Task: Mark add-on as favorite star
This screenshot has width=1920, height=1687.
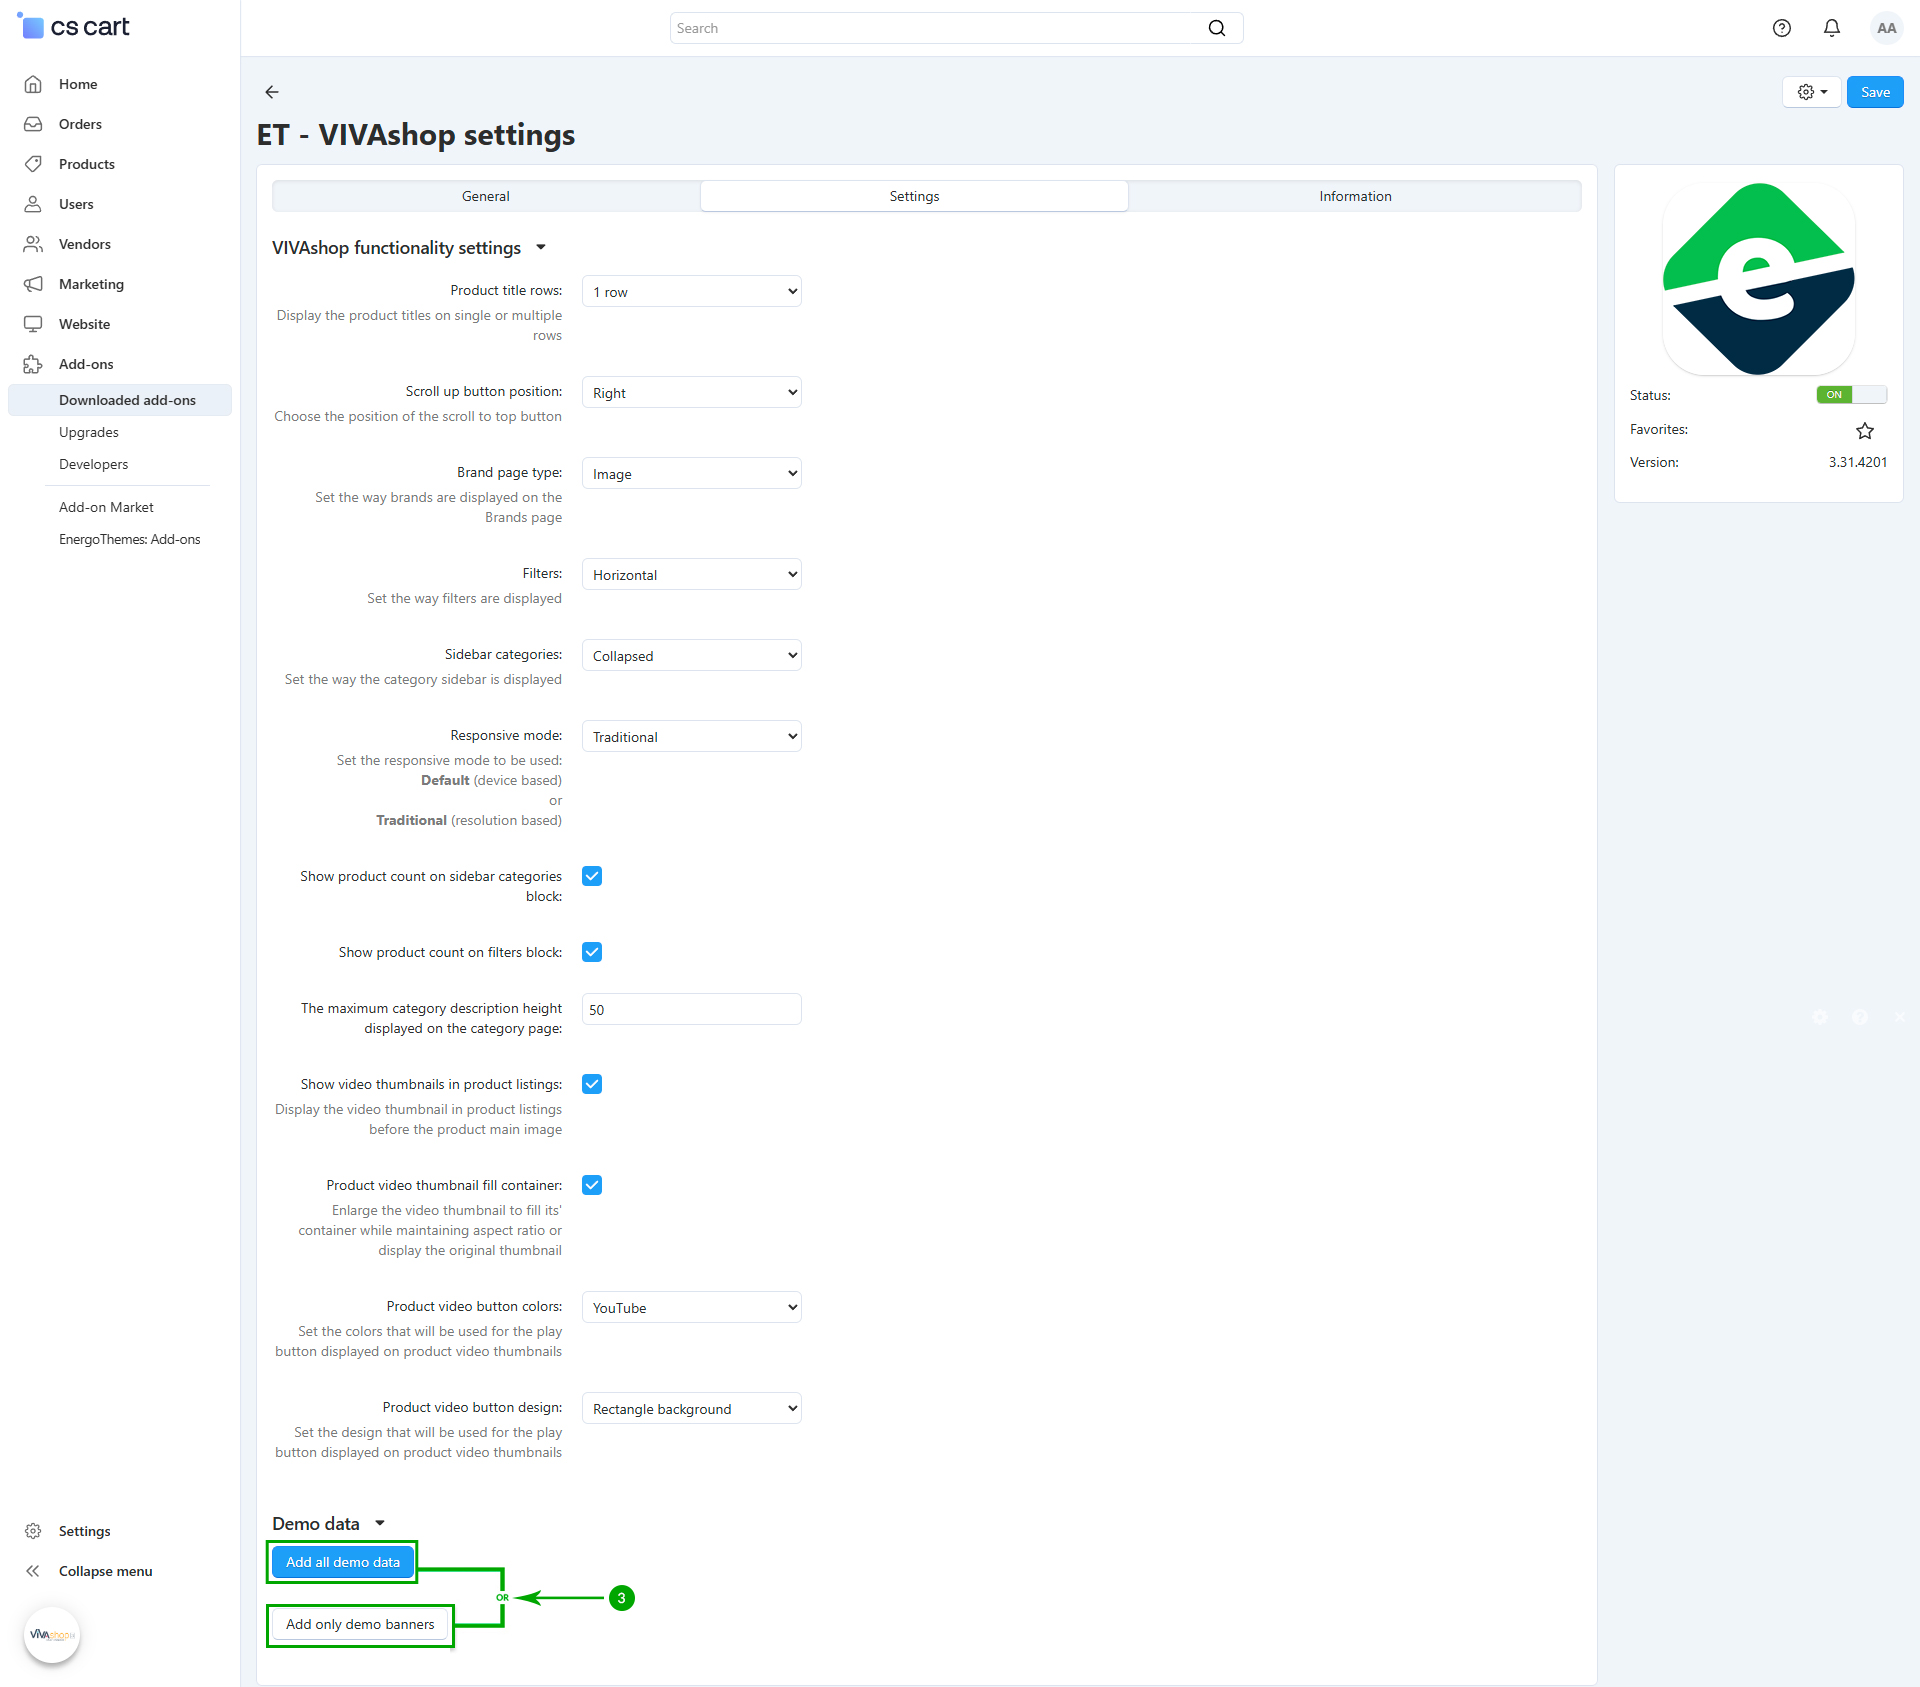Action: click(x=1864, y=431)
